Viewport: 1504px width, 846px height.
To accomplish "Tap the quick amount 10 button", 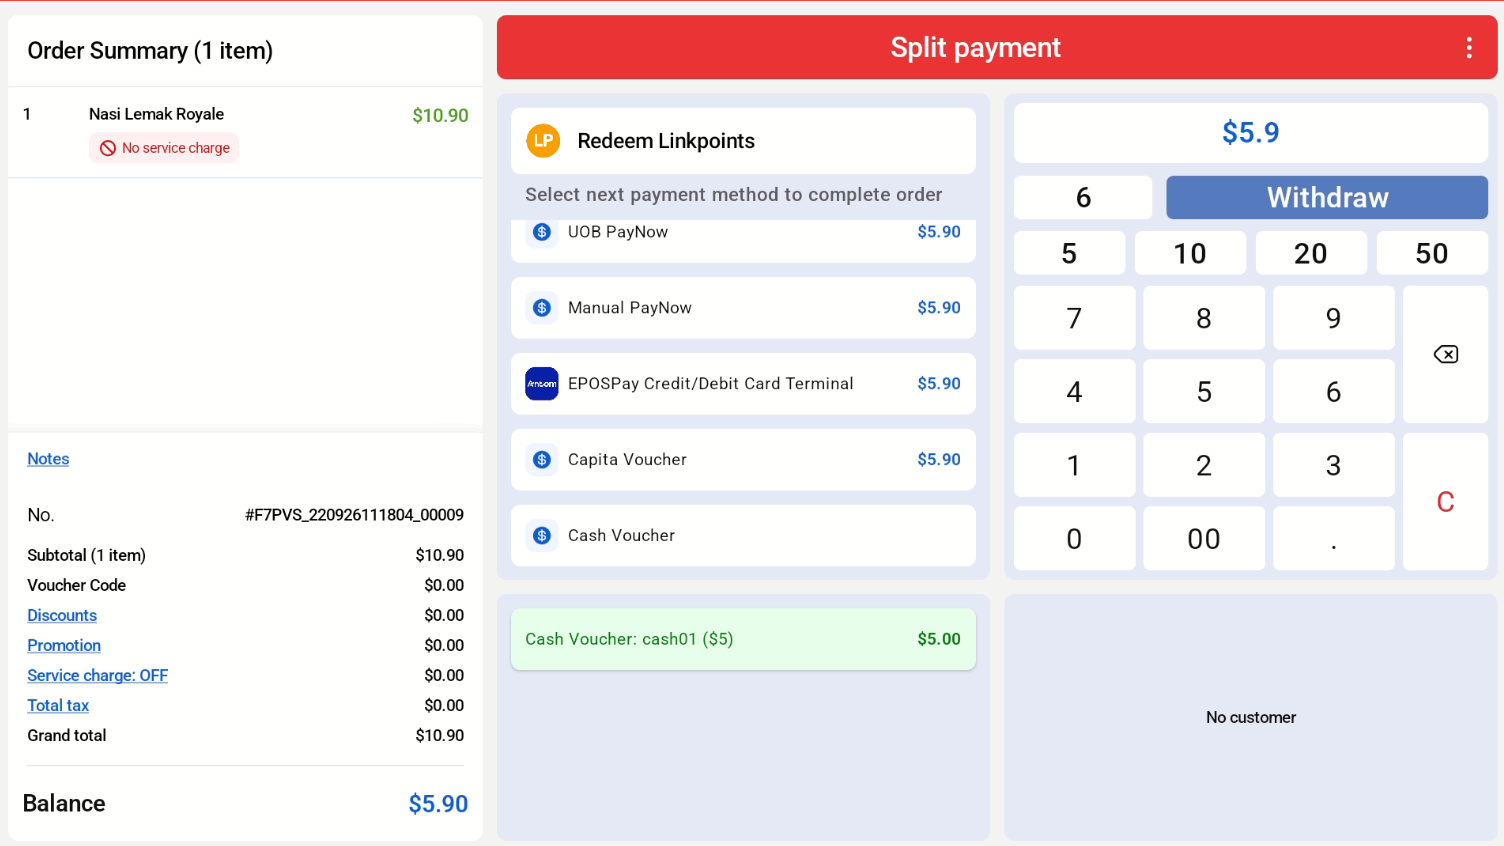I will pos(1190,254).
